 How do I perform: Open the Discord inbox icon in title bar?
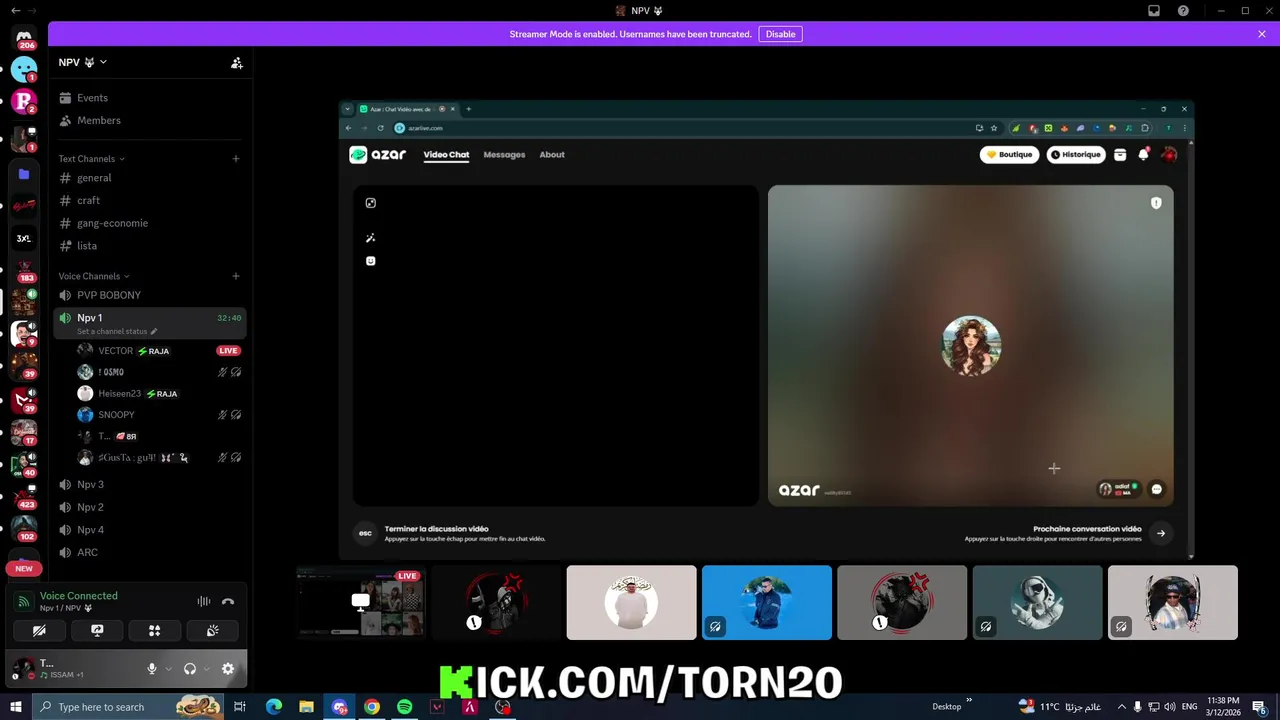click(1154, 11)
